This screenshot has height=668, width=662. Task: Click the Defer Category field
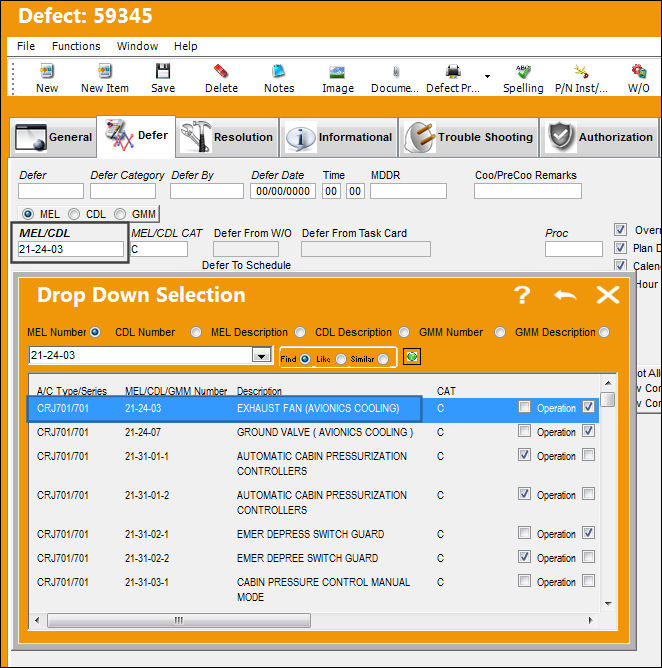click(123, 191)
